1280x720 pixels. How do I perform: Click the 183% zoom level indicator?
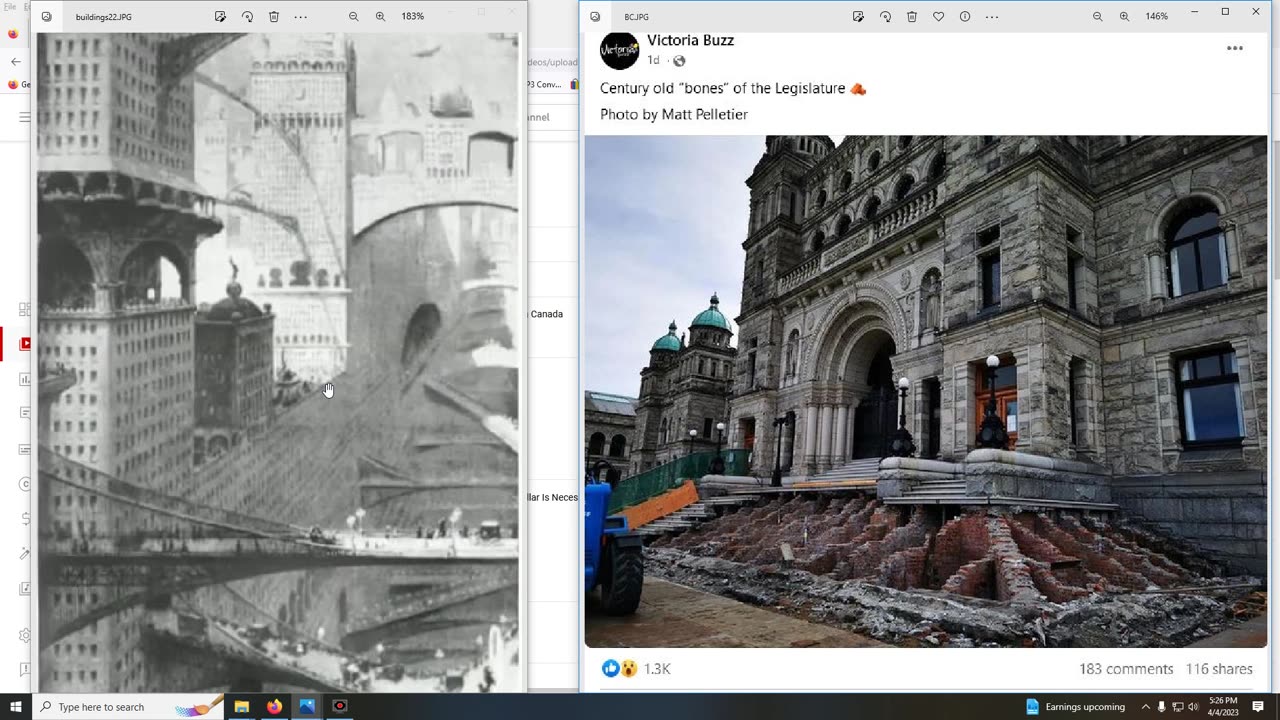pyautogui.click(x=412, y=17)
